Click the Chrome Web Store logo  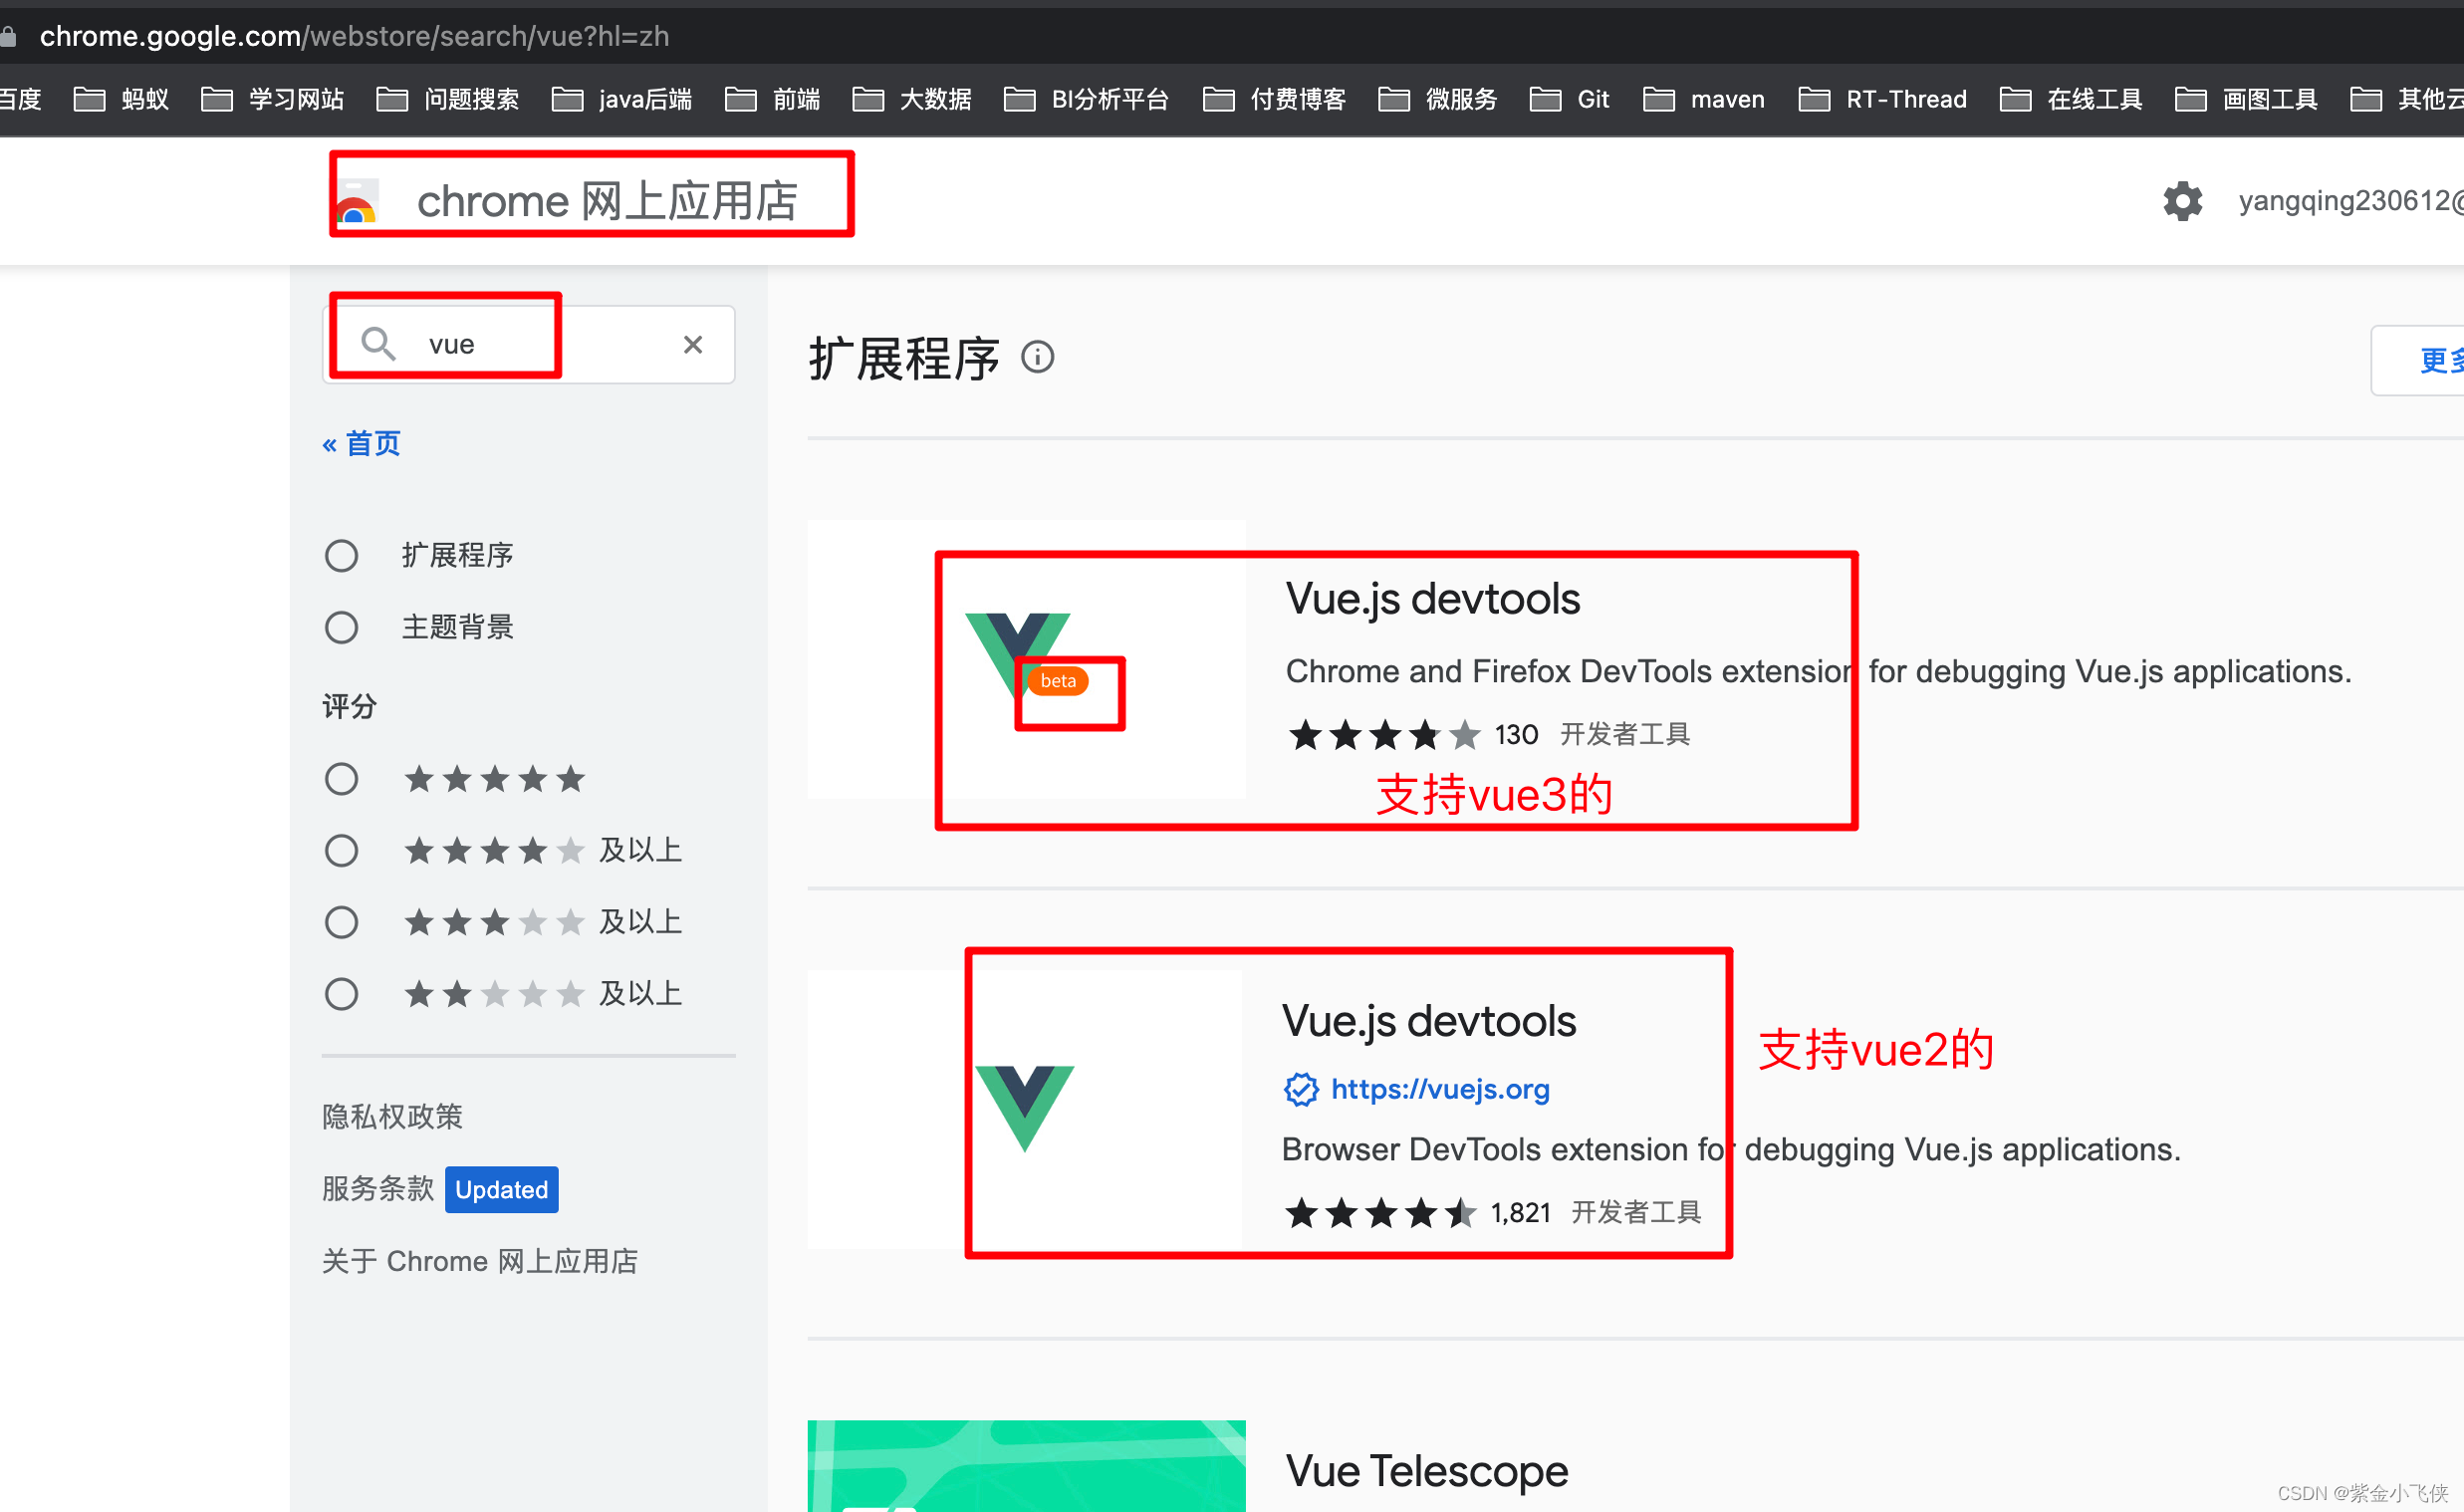pos(355,201)
